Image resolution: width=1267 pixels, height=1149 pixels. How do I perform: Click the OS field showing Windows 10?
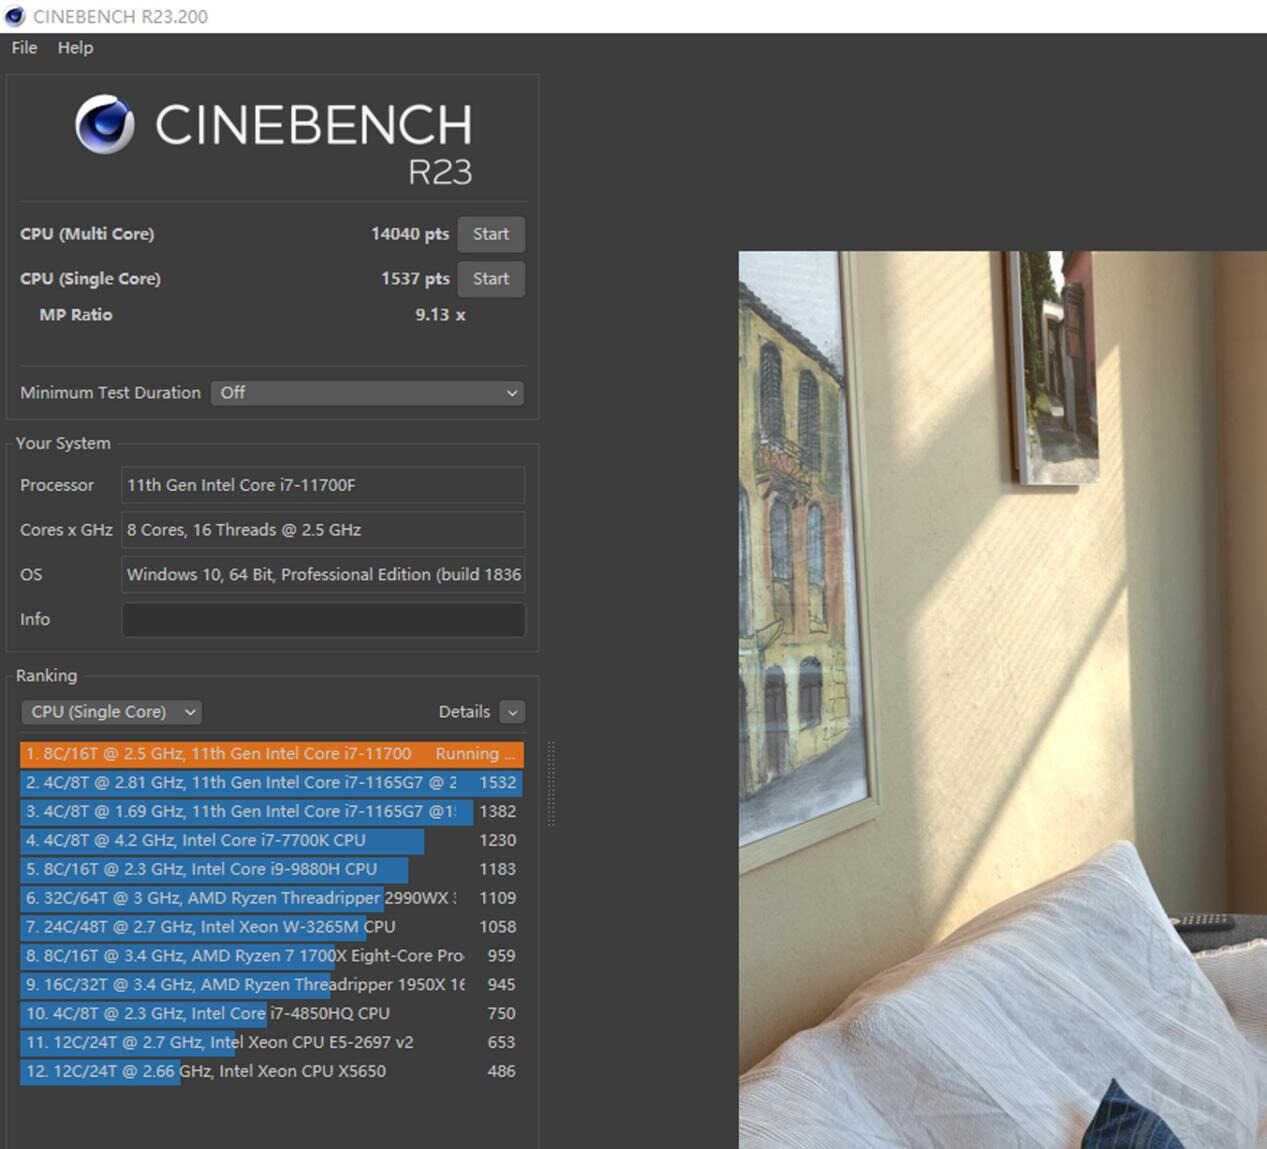pos(323,575)
